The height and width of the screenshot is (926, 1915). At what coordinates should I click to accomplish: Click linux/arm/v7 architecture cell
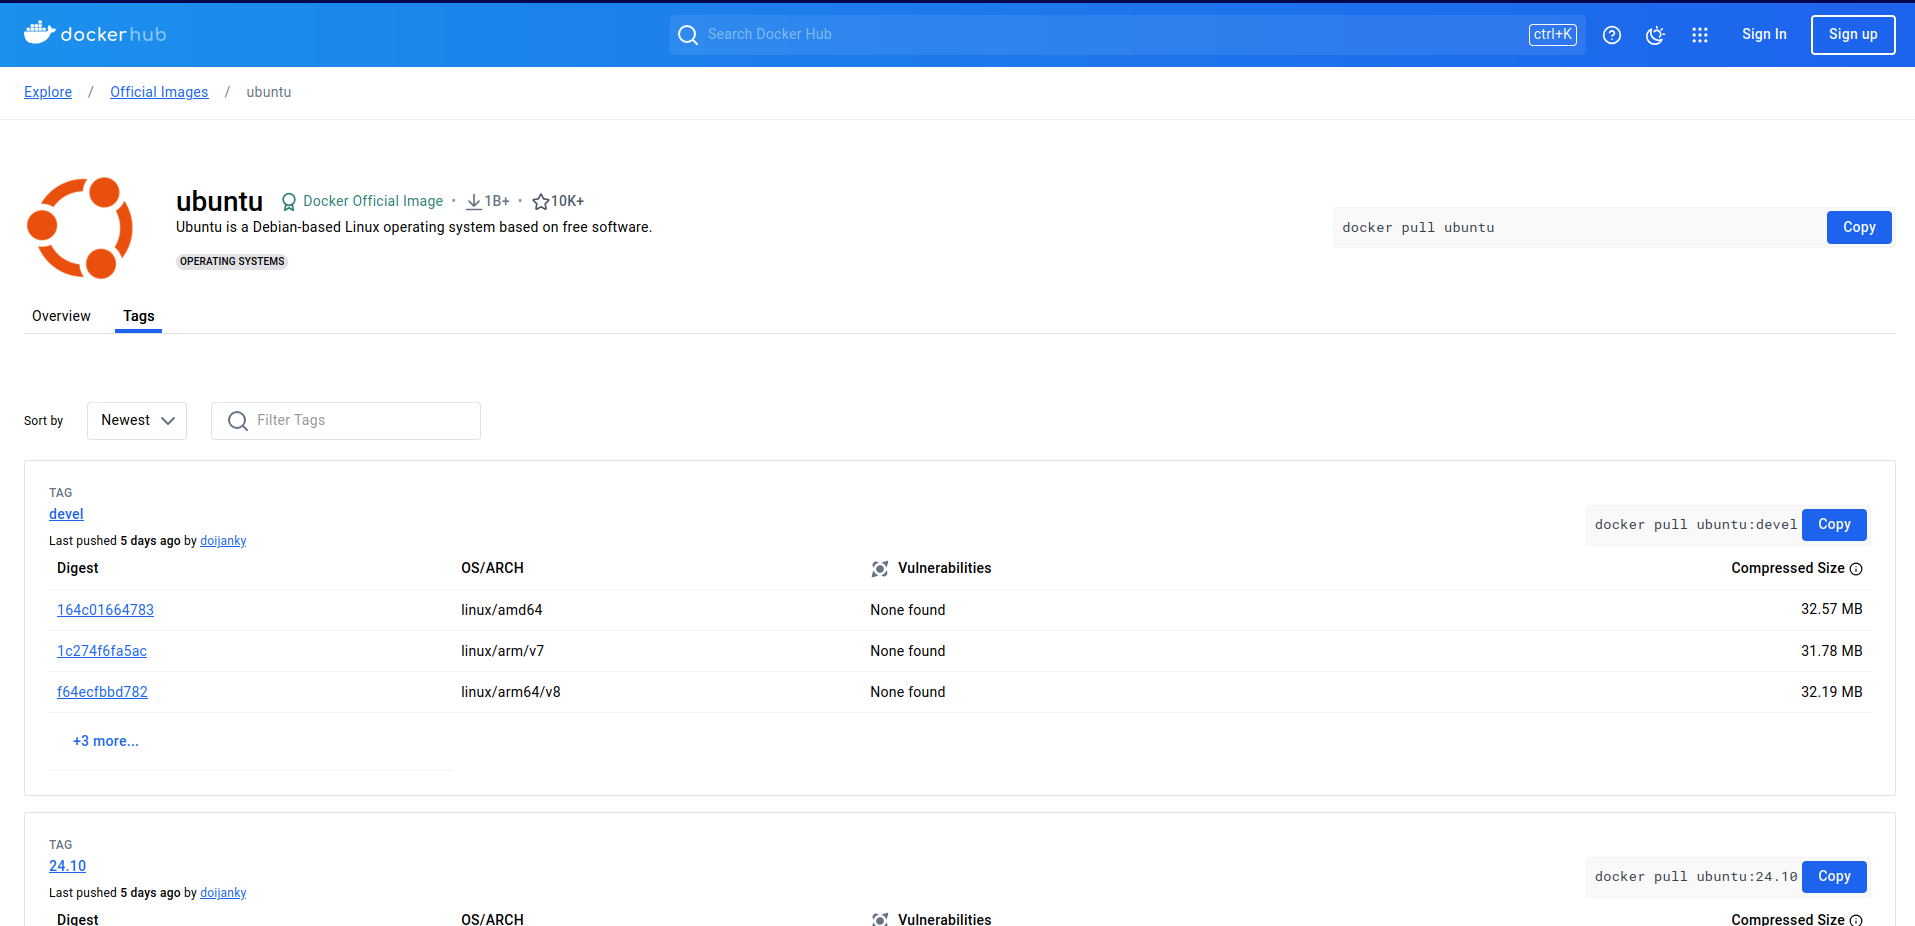pyautogui.click(x=502, y=651)
